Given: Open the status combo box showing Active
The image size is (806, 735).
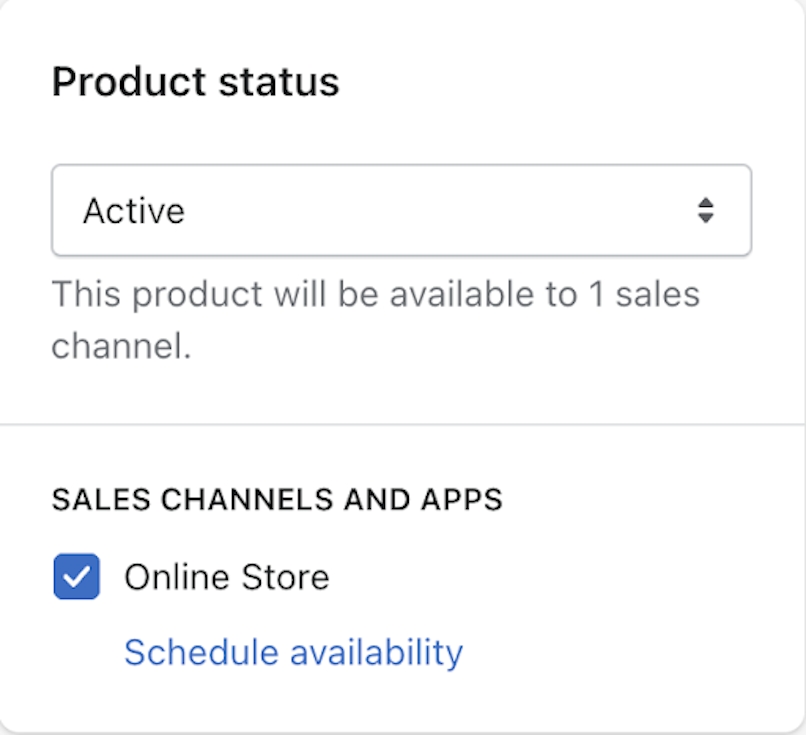Looking at the screenshot, I should pyautogui.click(x=400, y=210).
